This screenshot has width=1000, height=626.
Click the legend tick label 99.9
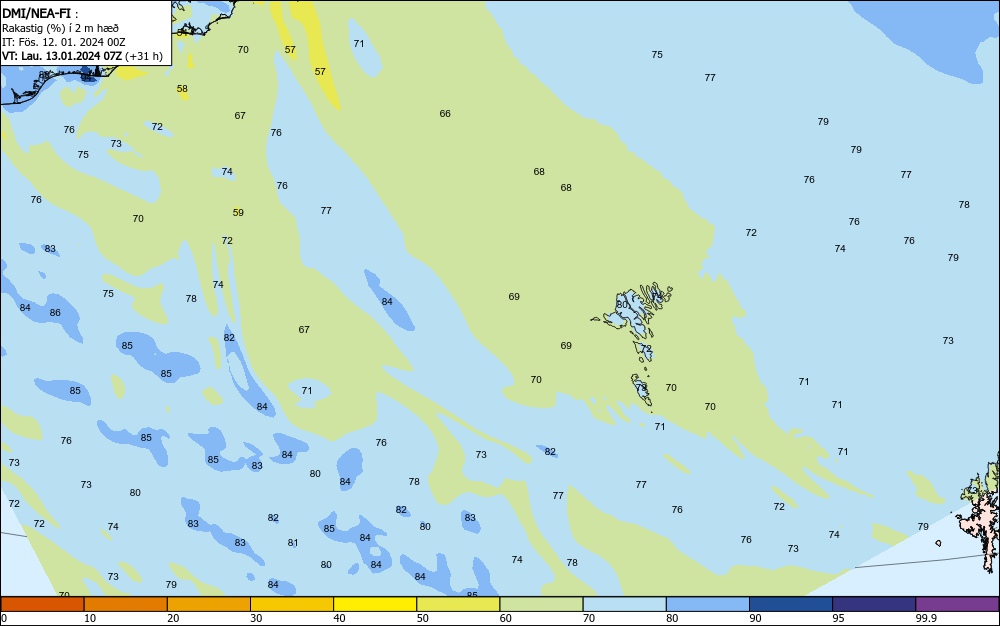point(926,618)
